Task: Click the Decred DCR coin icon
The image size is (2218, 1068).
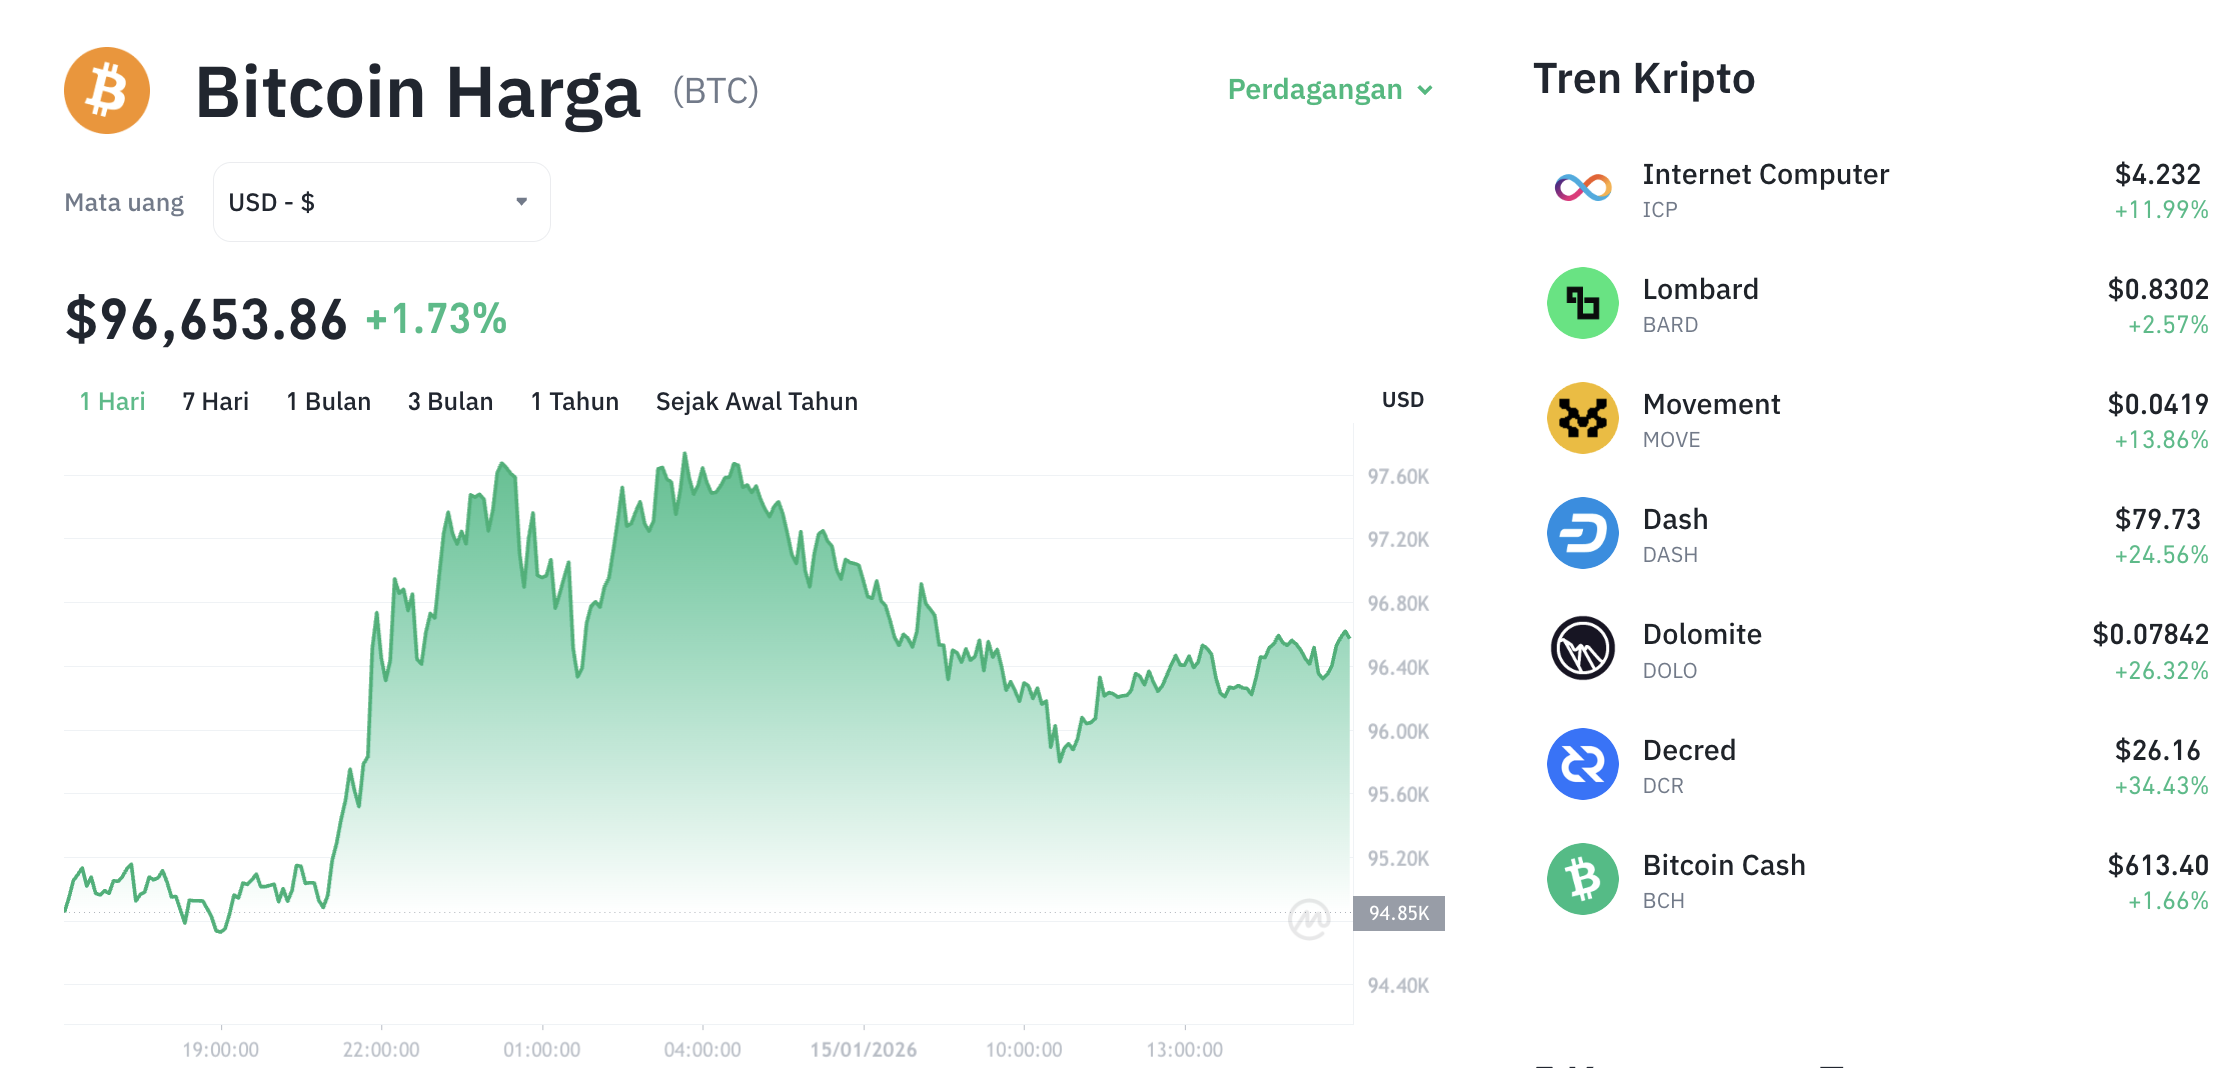Action: [x=1581, y=763]
